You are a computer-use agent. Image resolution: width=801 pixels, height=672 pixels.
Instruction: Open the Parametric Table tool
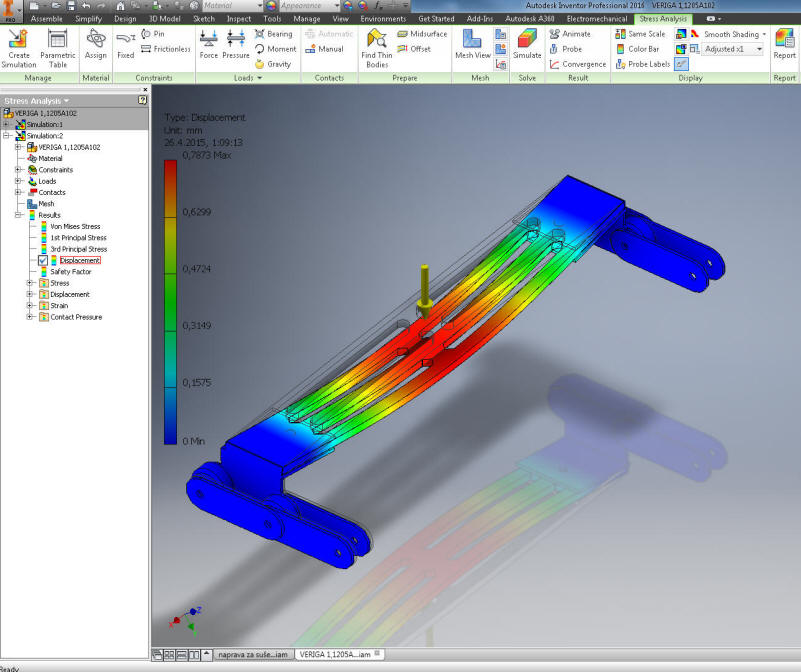[x=57, y=46]
